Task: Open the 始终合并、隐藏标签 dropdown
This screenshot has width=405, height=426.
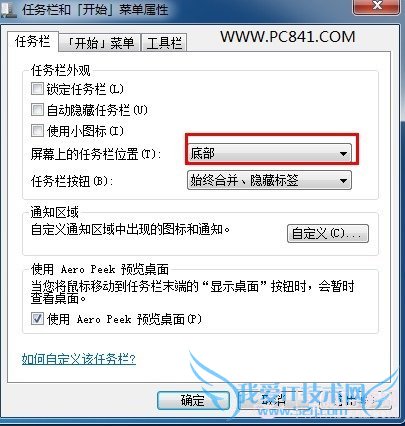Action: pyautogui.click(x=269, y=180)
